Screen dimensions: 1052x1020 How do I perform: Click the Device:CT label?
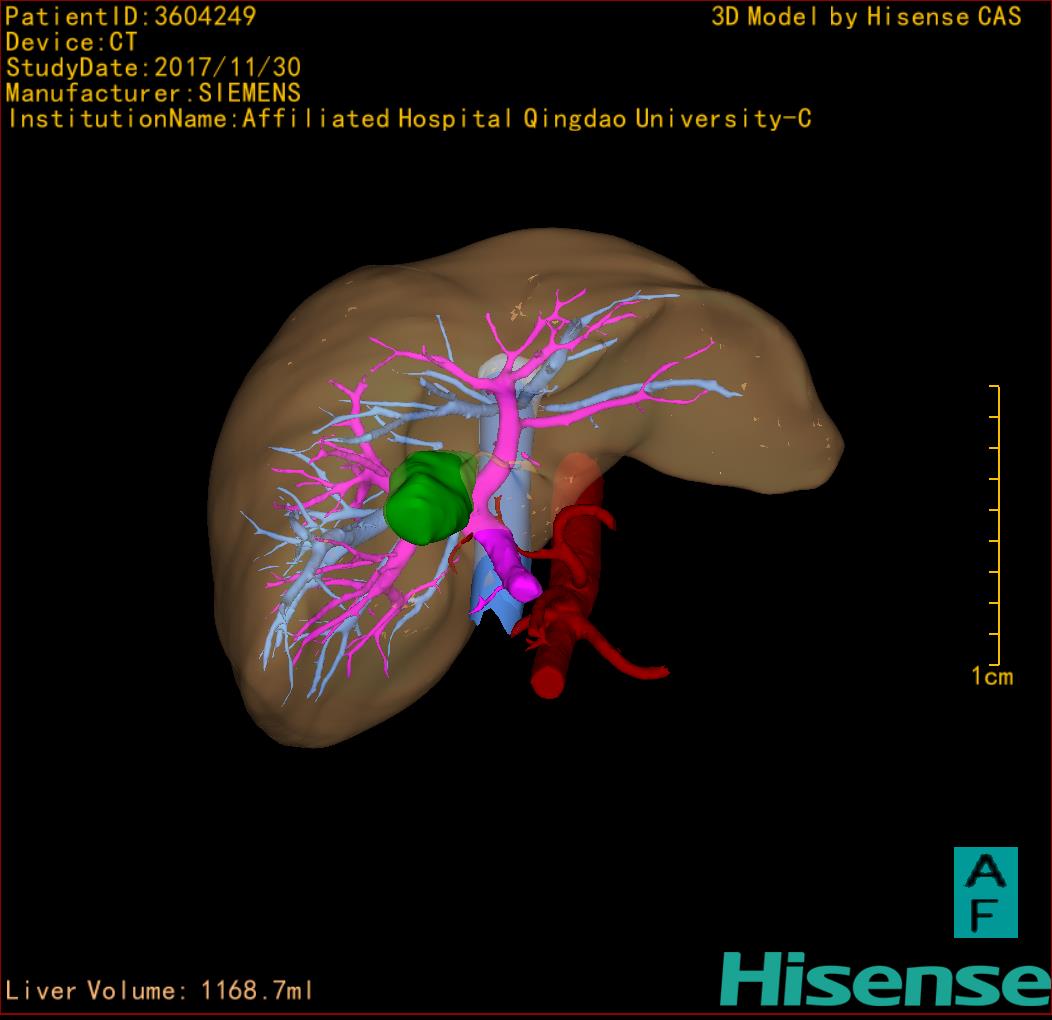pos(71,42)
